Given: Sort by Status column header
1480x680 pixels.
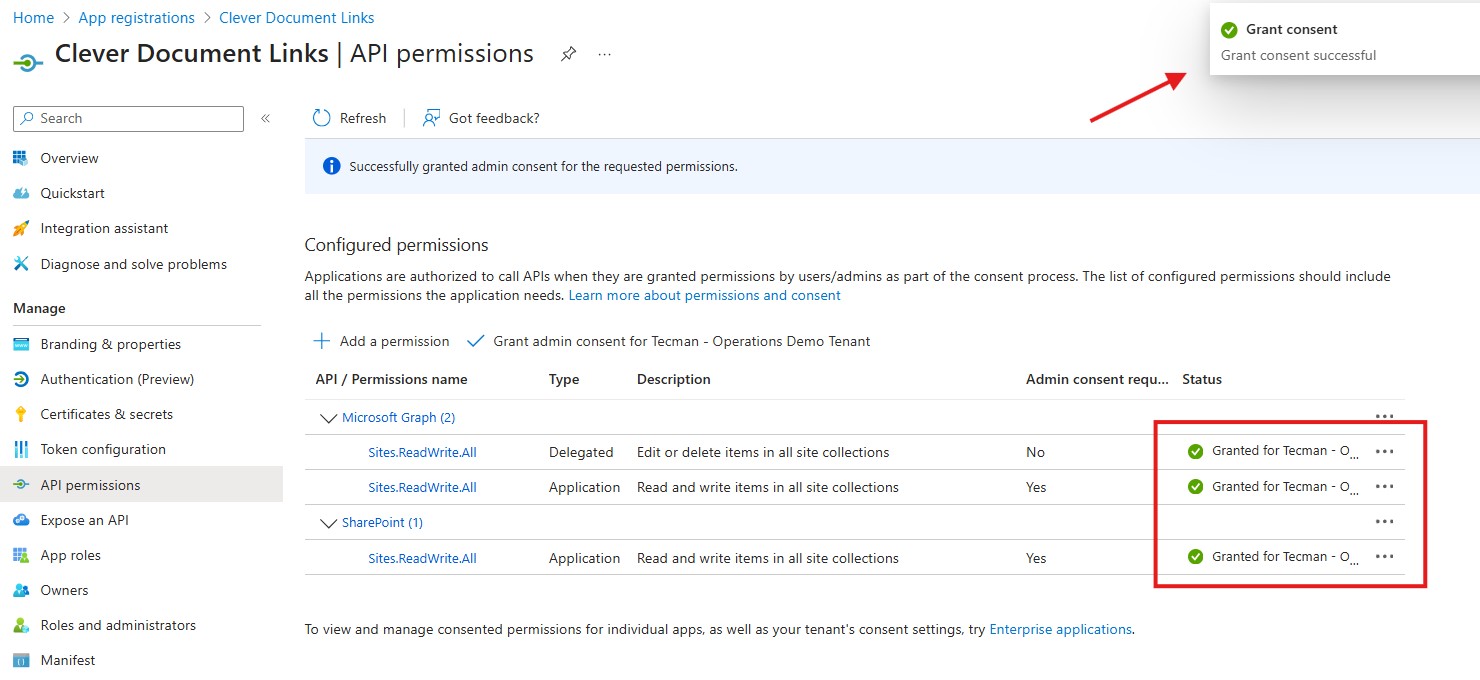Looking at the screenshot, I should click(1202, 380).
